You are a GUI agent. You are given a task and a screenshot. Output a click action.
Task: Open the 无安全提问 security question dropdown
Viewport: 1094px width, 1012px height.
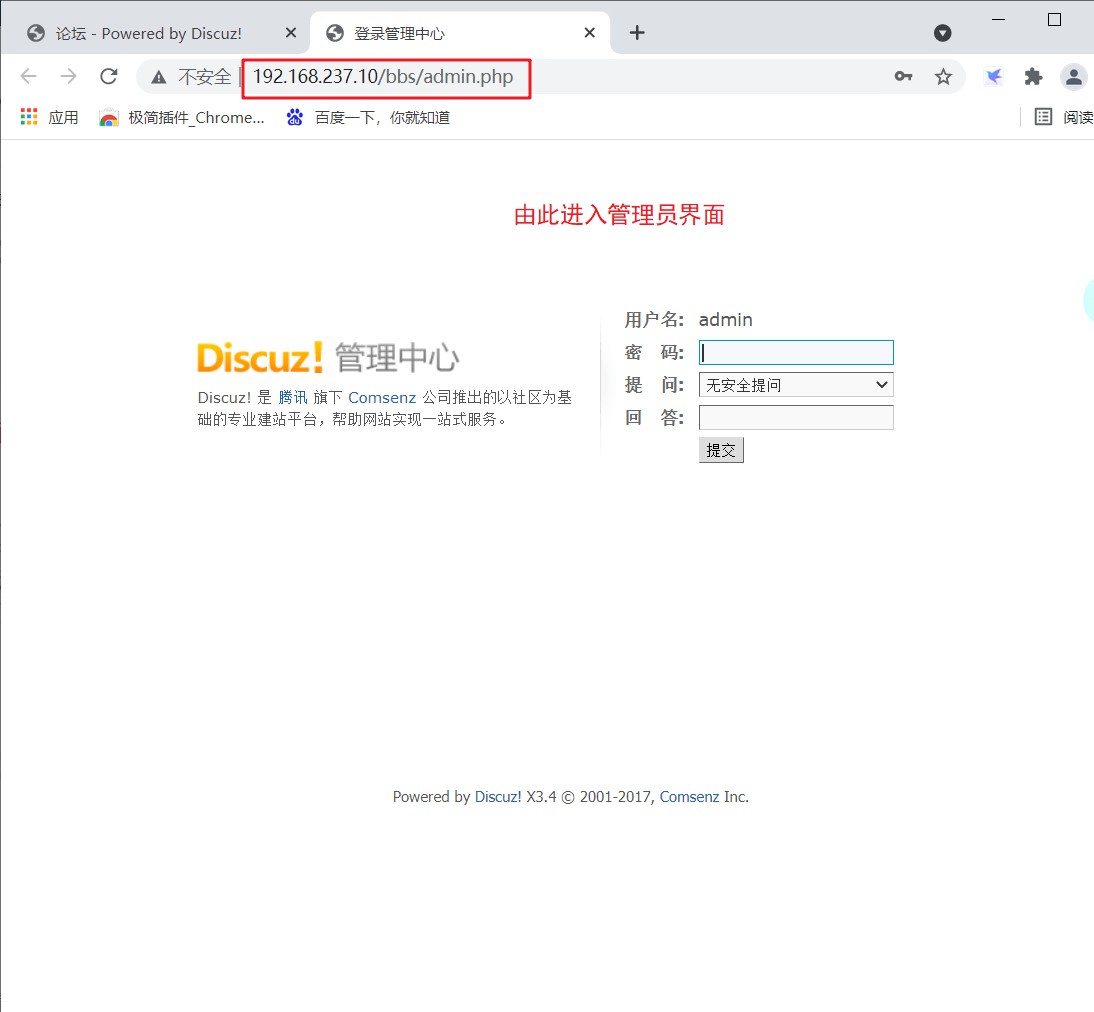796,385
